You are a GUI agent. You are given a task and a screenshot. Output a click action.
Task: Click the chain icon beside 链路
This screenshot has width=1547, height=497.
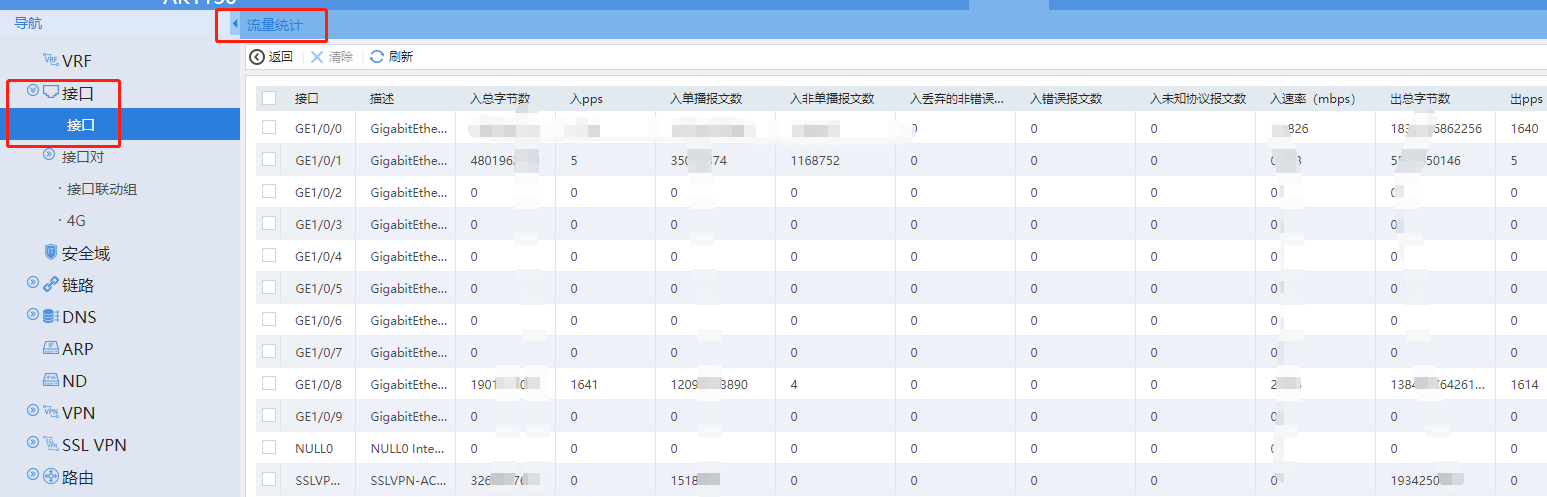[51, 285]
